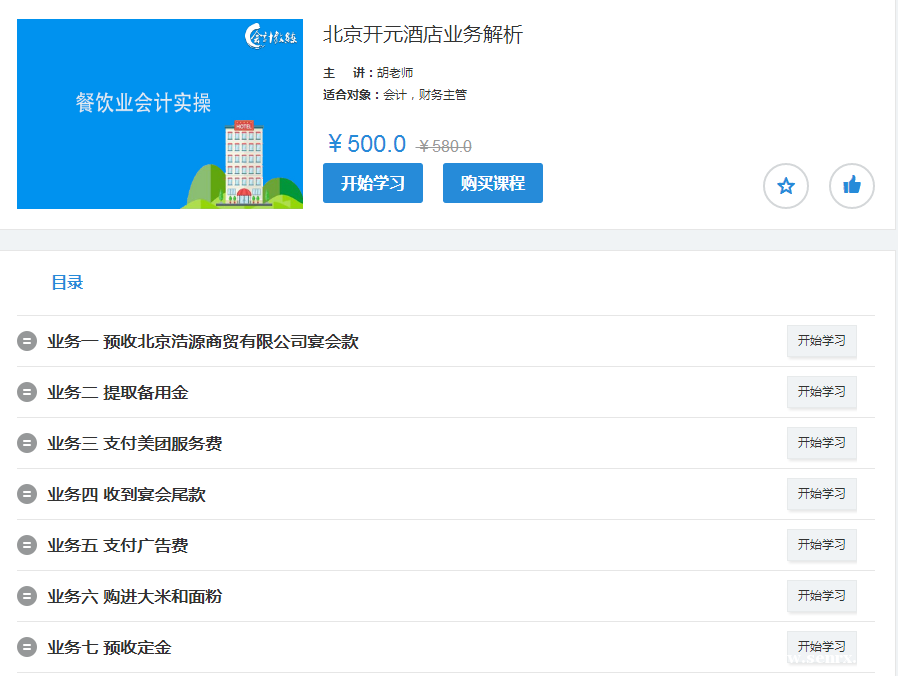Open lesson title 业务二 提取备用金
The image size is (898, 676).
pyautogui.click(x=118, y=393)
